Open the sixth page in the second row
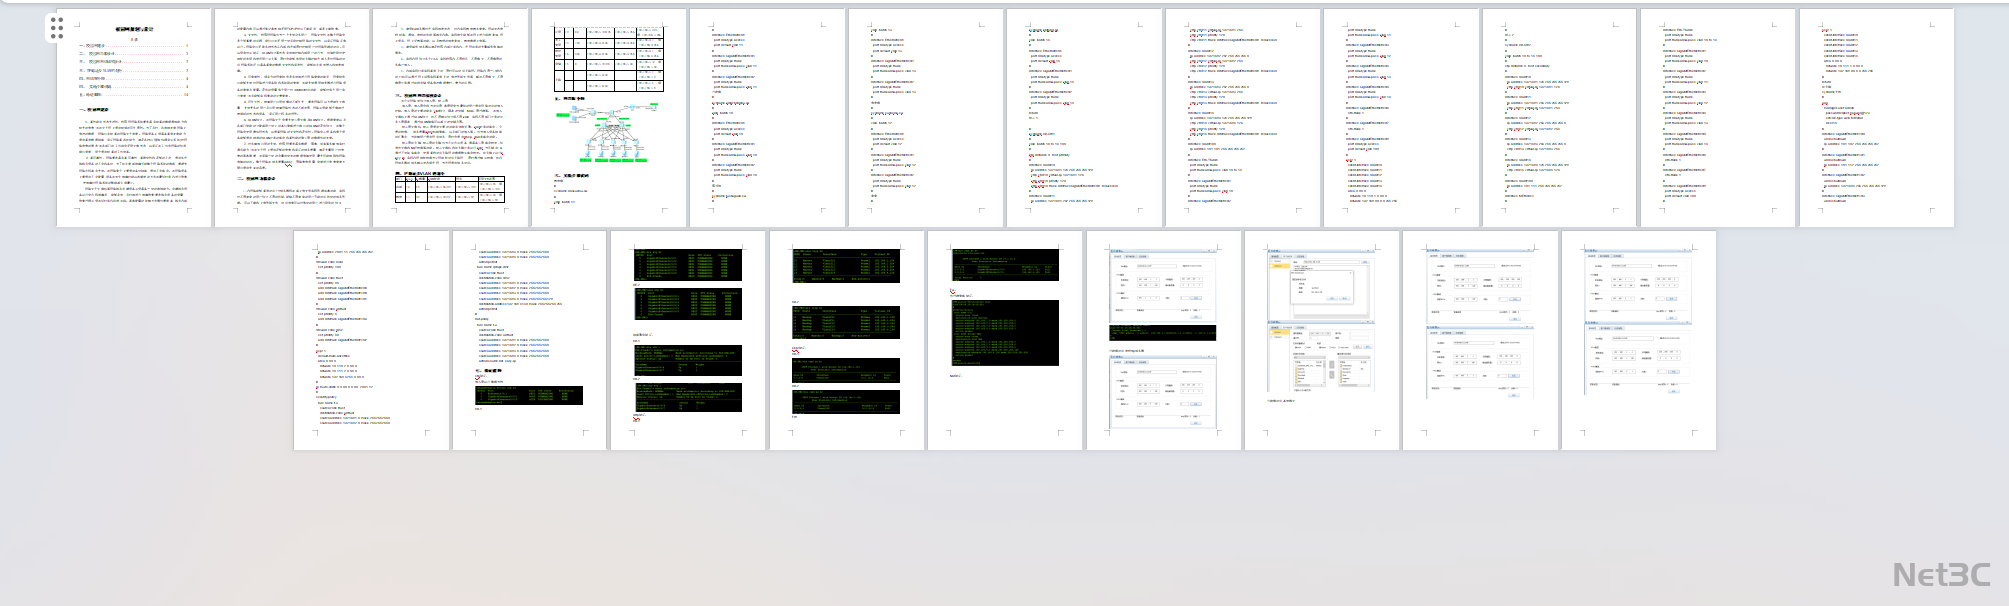The width and height of the screenshot is (2009, 606). coord(1163,340)
